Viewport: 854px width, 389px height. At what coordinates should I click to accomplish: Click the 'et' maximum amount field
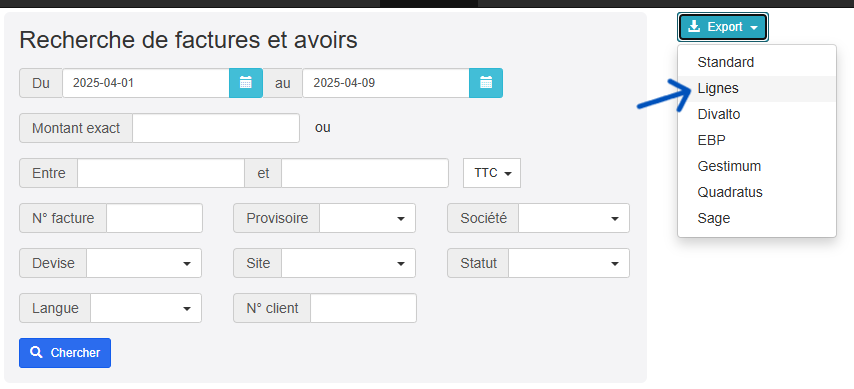pyautogui.click(x=365, y=173)
